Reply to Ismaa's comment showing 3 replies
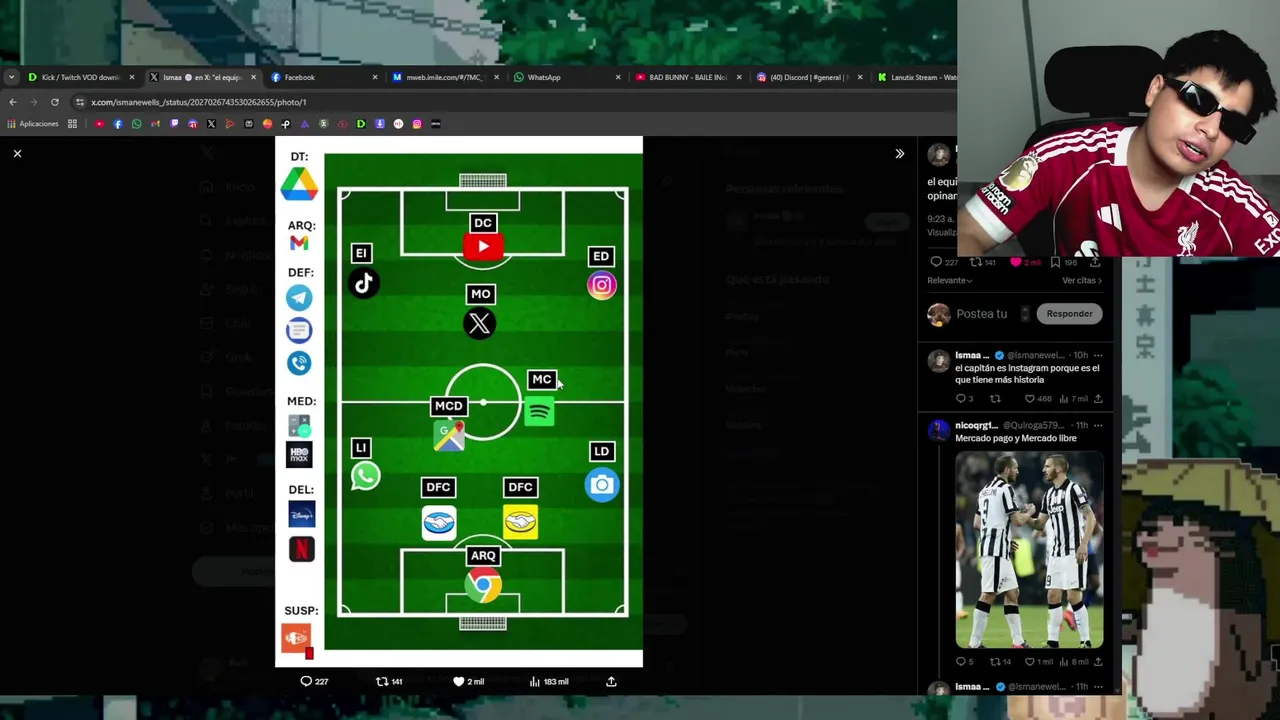This screenshot has height=720, width=1280. 964,399
